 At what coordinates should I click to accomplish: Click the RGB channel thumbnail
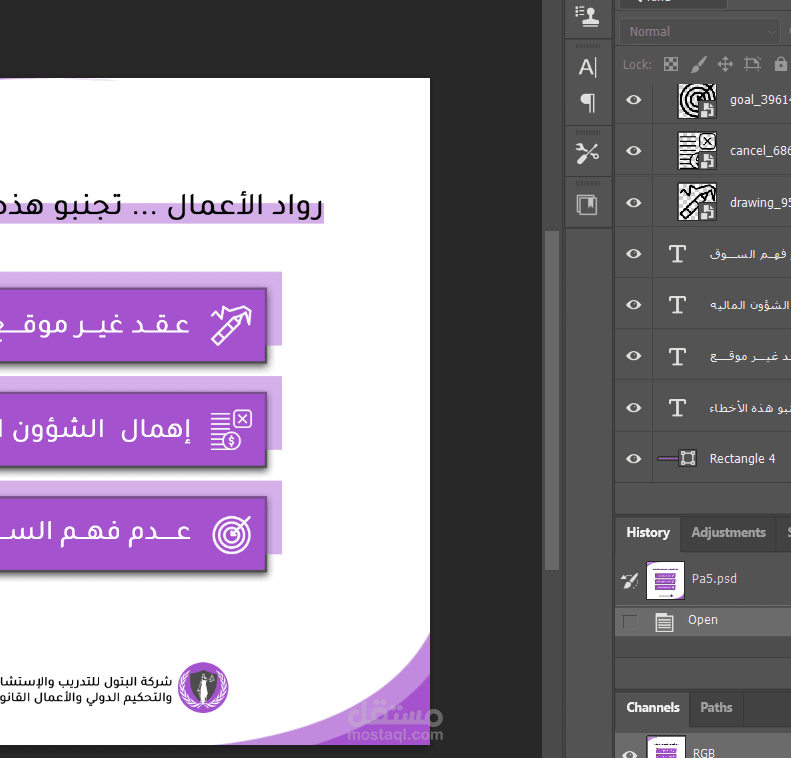tap(666, 747)
